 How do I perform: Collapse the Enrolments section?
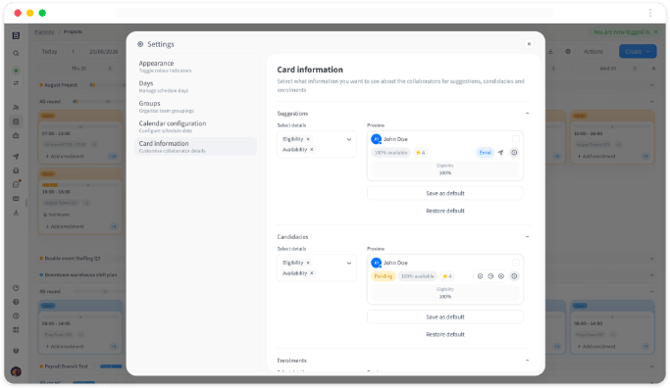[527, 360]
